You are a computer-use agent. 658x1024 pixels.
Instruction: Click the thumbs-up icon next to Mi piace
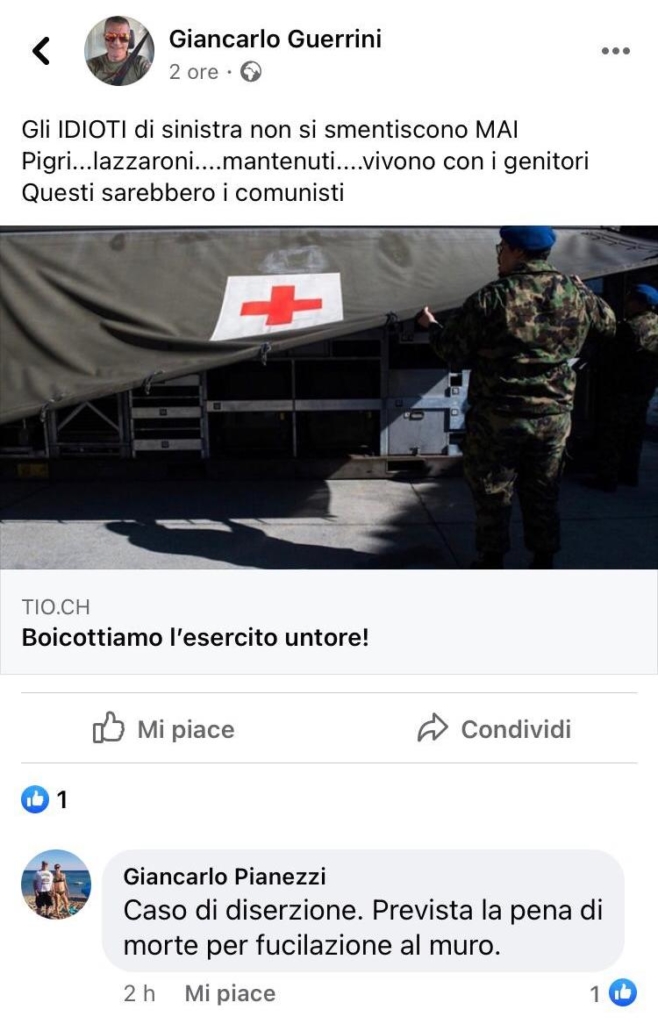coord(108,728)
